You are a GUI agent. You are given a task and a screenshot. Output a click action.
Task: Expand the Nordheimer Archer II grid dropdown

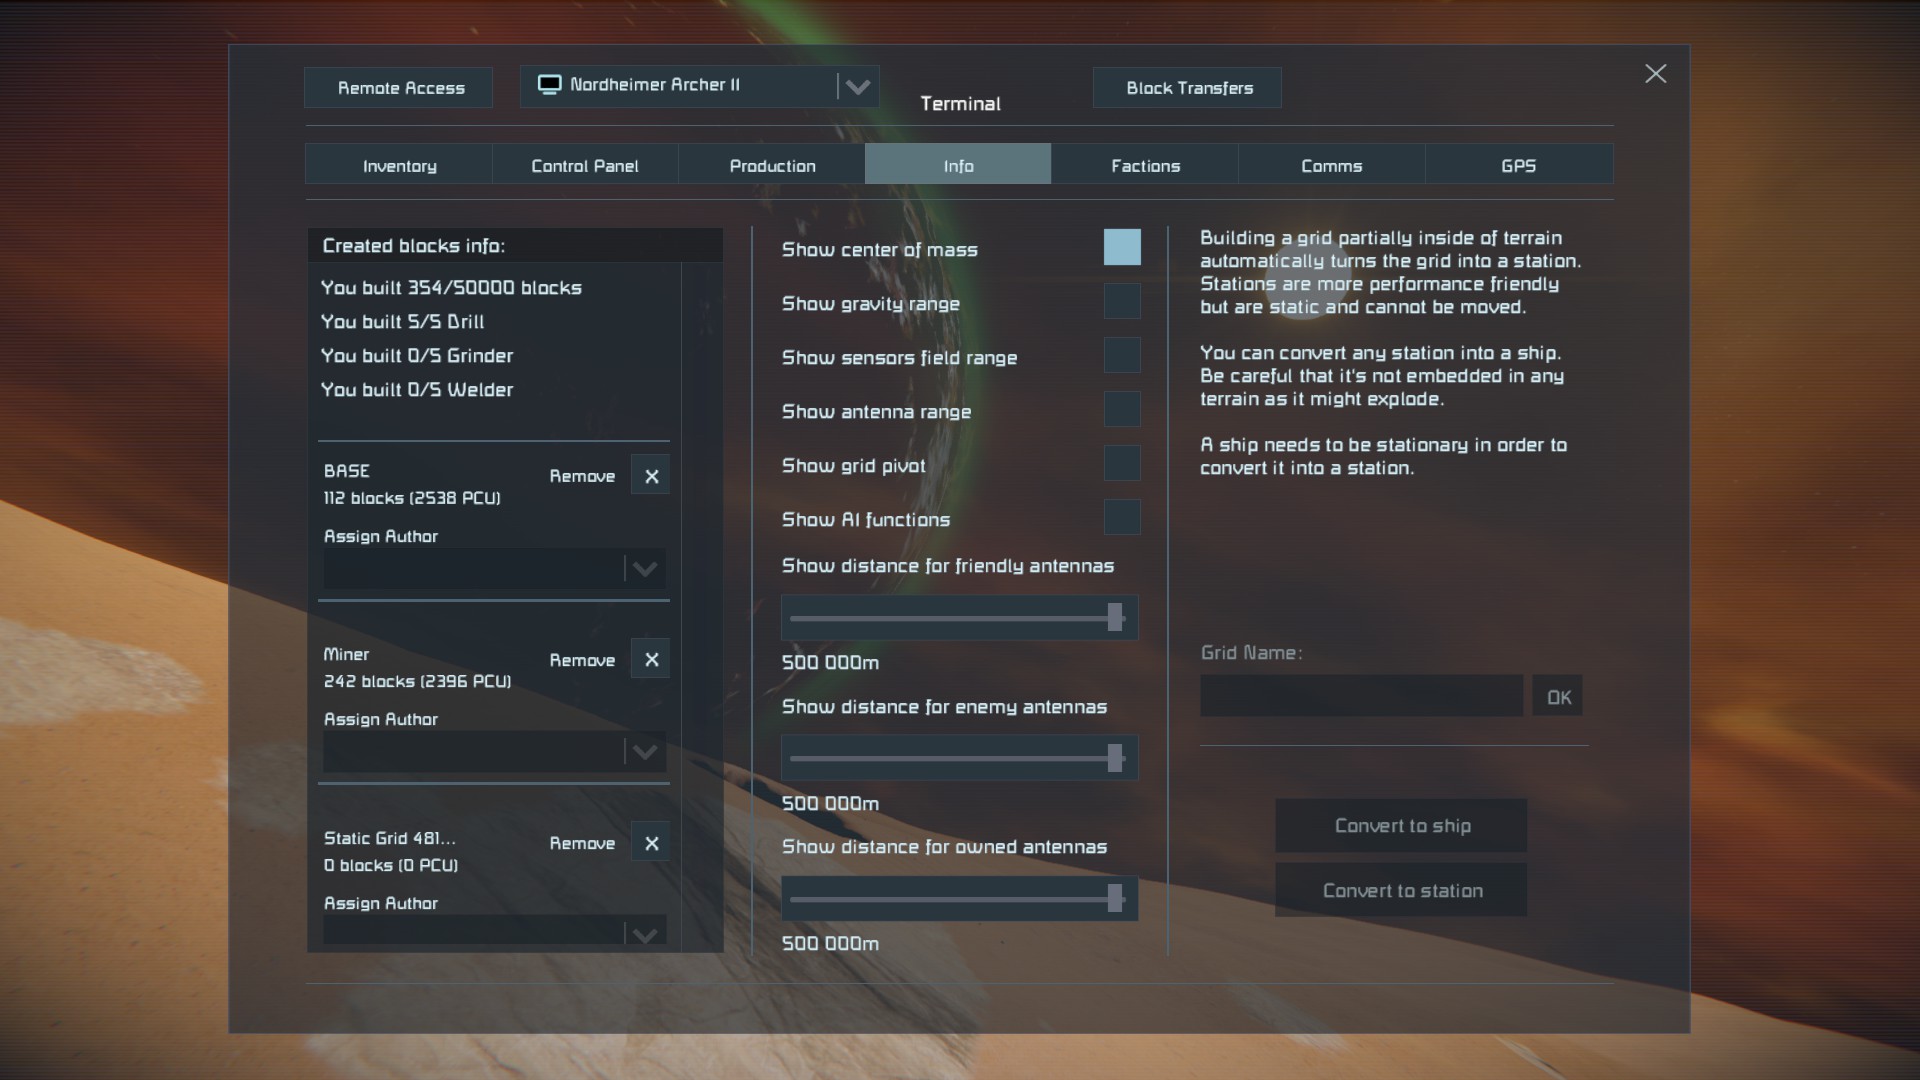point(857,87)
